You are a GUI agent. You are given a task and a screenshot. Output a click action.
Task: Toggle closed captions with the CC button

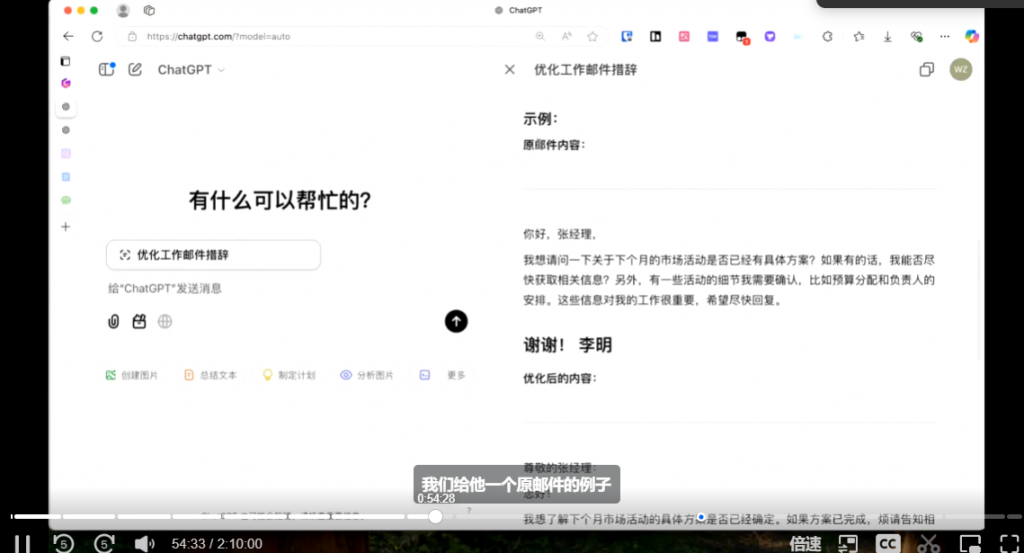[887, 544]
